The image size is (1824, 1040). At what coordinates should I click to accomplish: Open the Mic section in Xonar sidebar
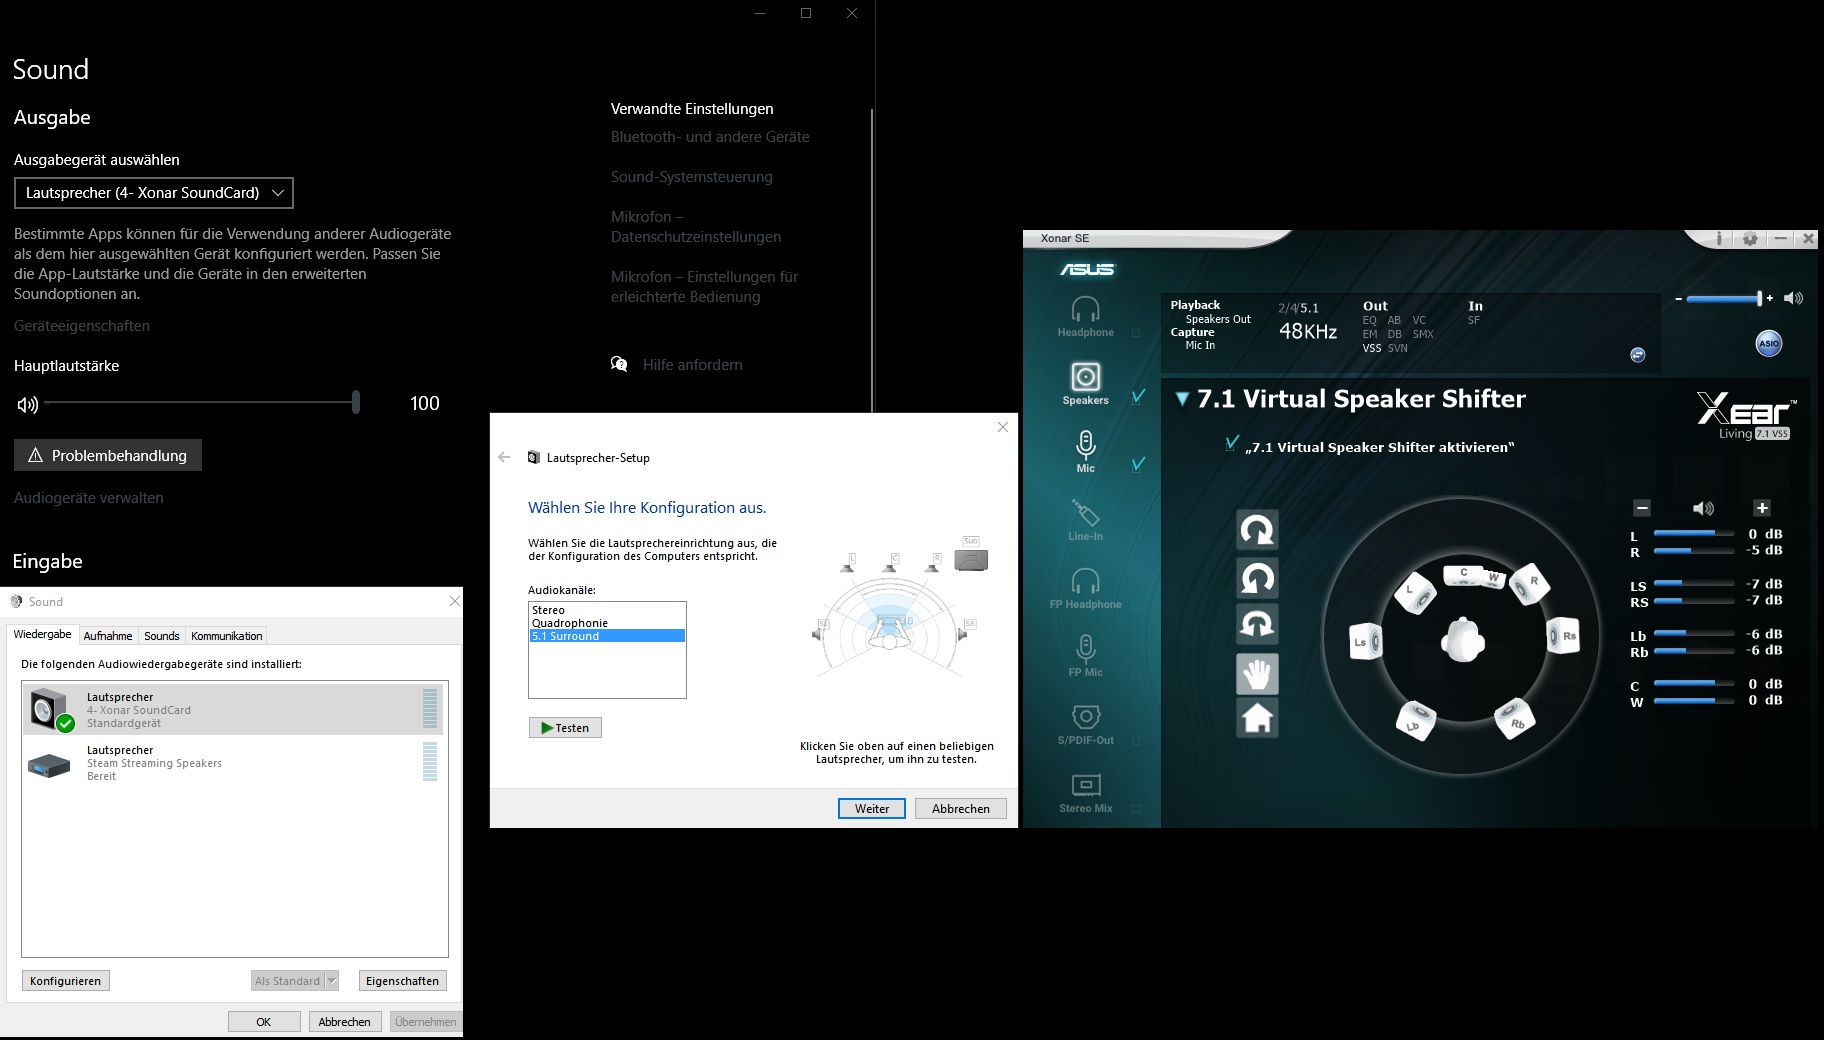1085,444
